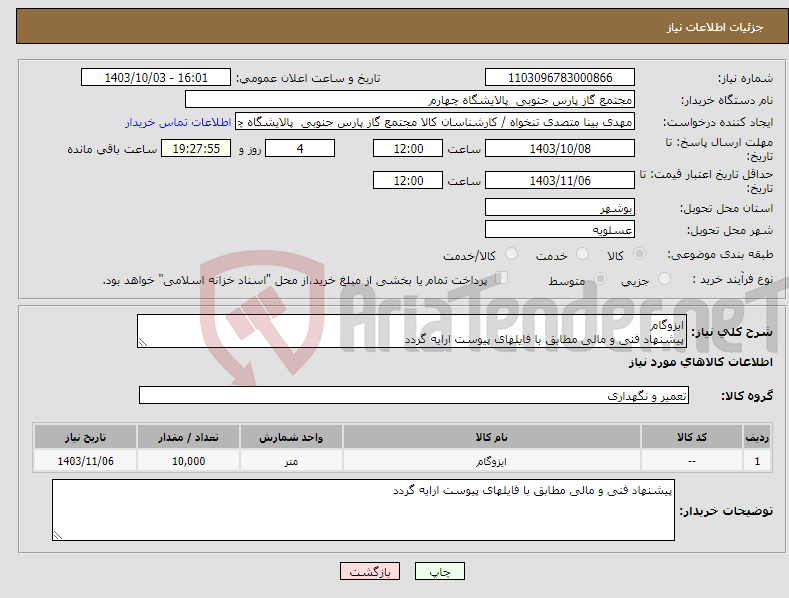Click the delivery province field بوشهر
Screen dimensions: 789x598
(560, 207)
